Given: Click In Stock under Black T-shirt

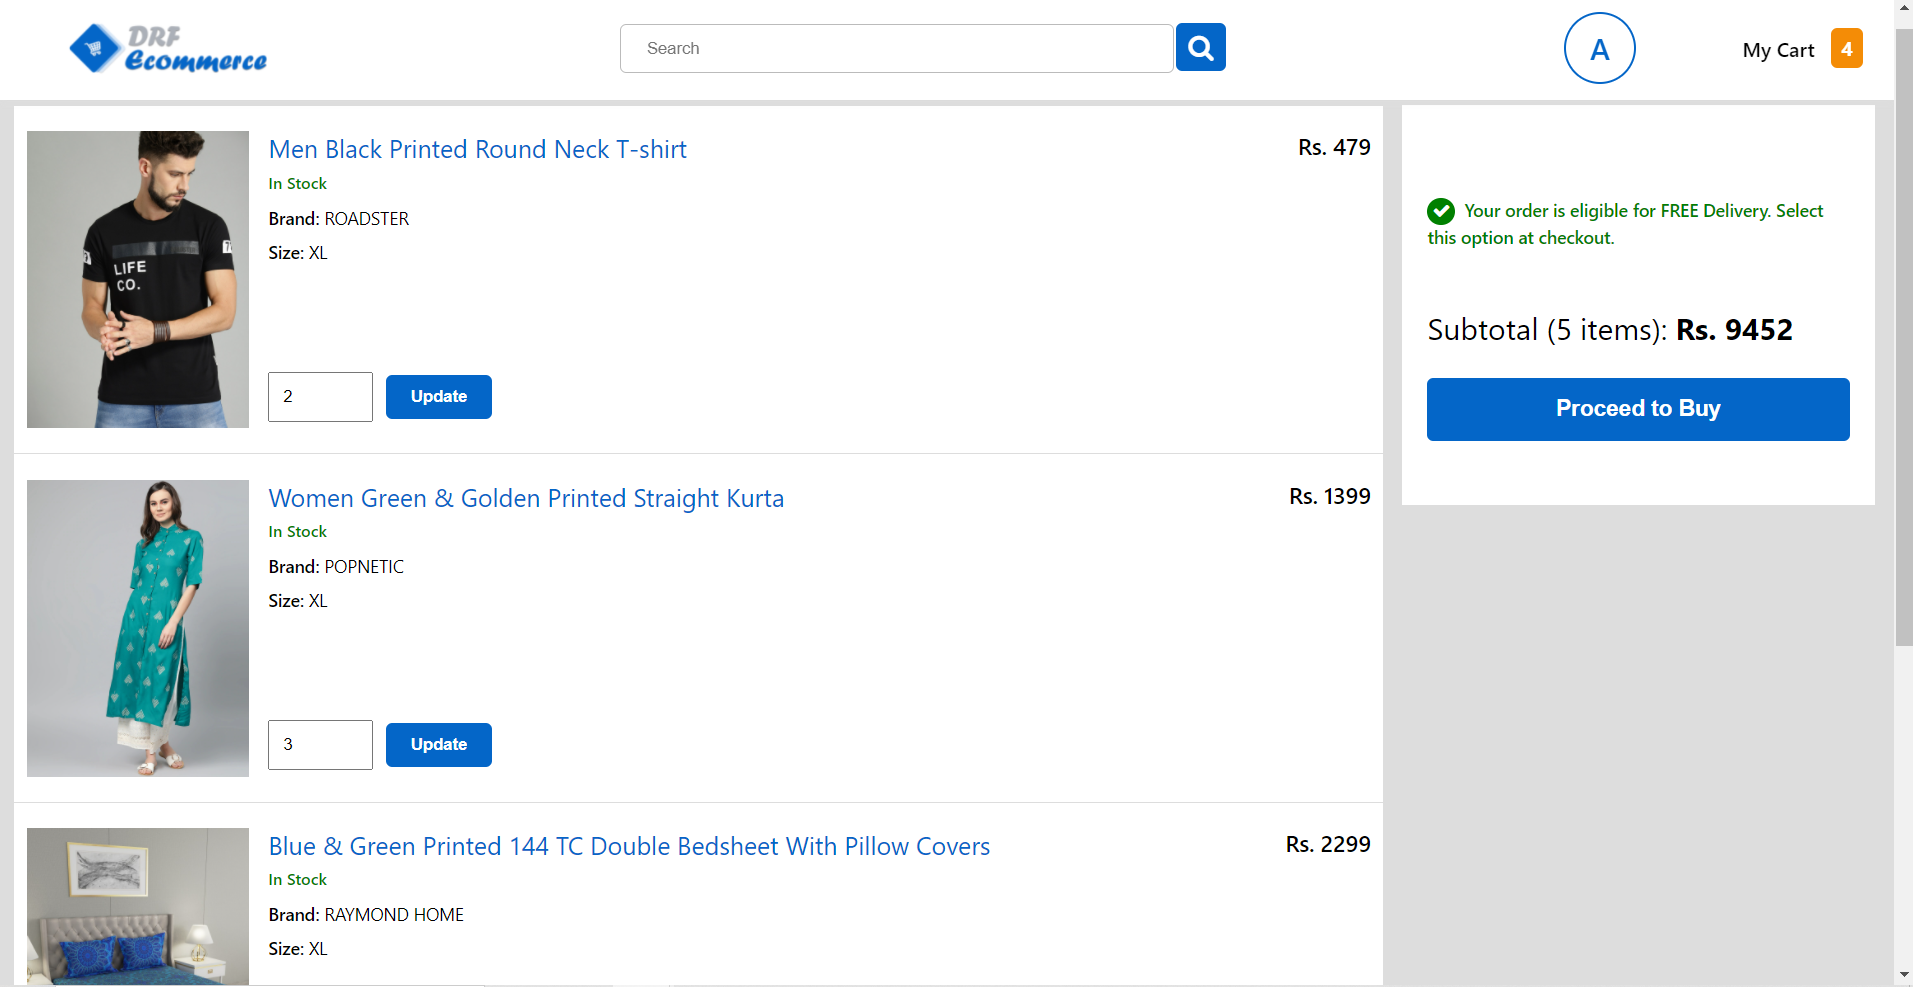Looking at the screenshot, I should [297, 183].
